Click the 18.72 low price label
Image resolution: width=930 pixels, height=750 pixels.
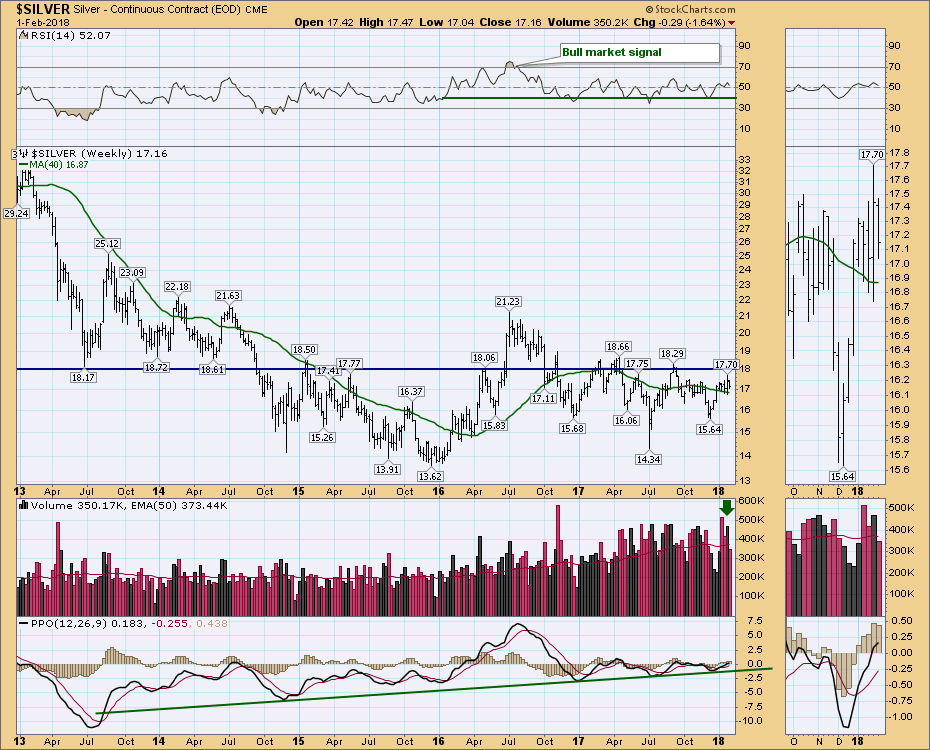157,368
